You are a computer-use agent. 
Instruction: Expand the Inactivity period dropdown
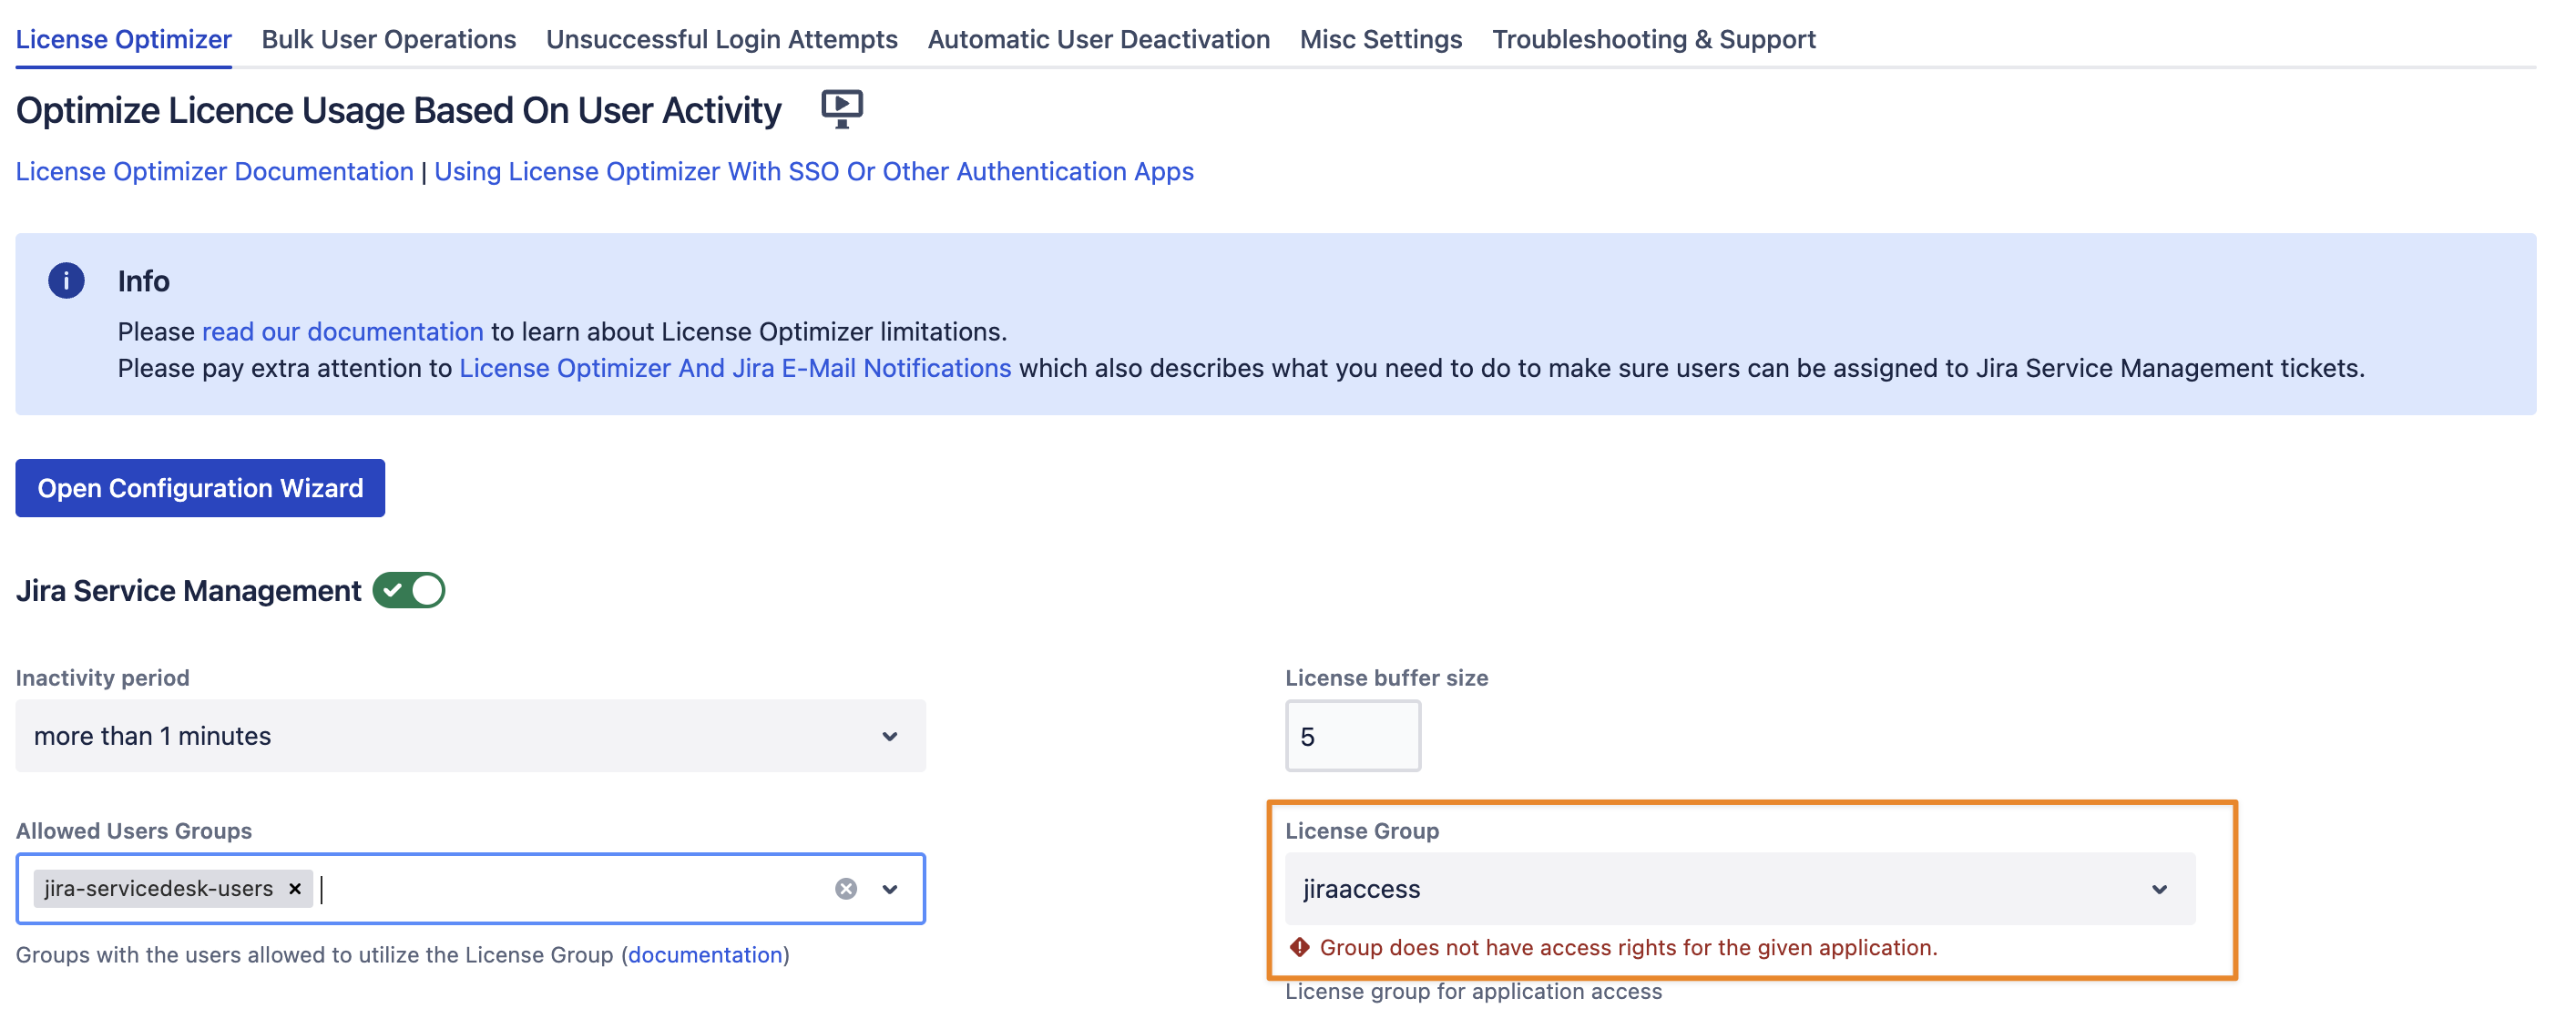point(470,736)
